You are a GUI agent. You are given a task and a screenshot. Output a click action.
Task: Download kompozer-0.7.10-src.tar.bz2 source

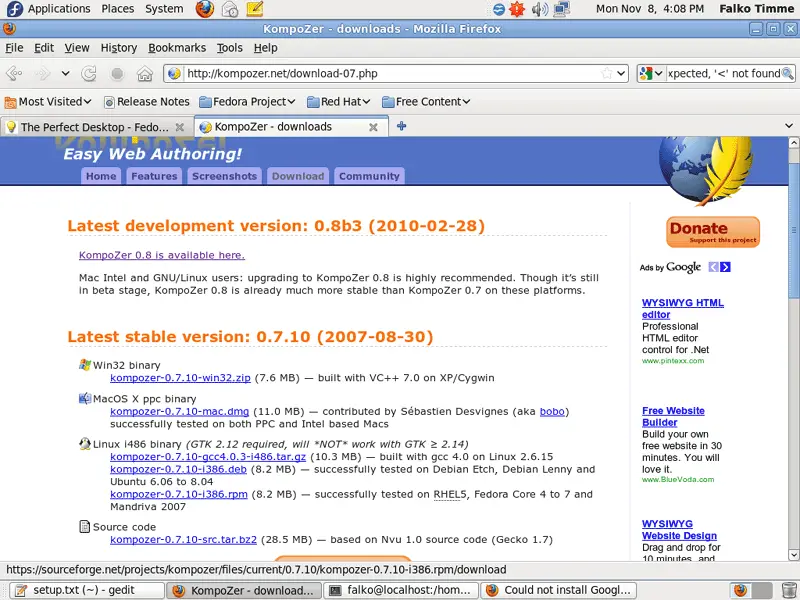(x=183, y=540)
